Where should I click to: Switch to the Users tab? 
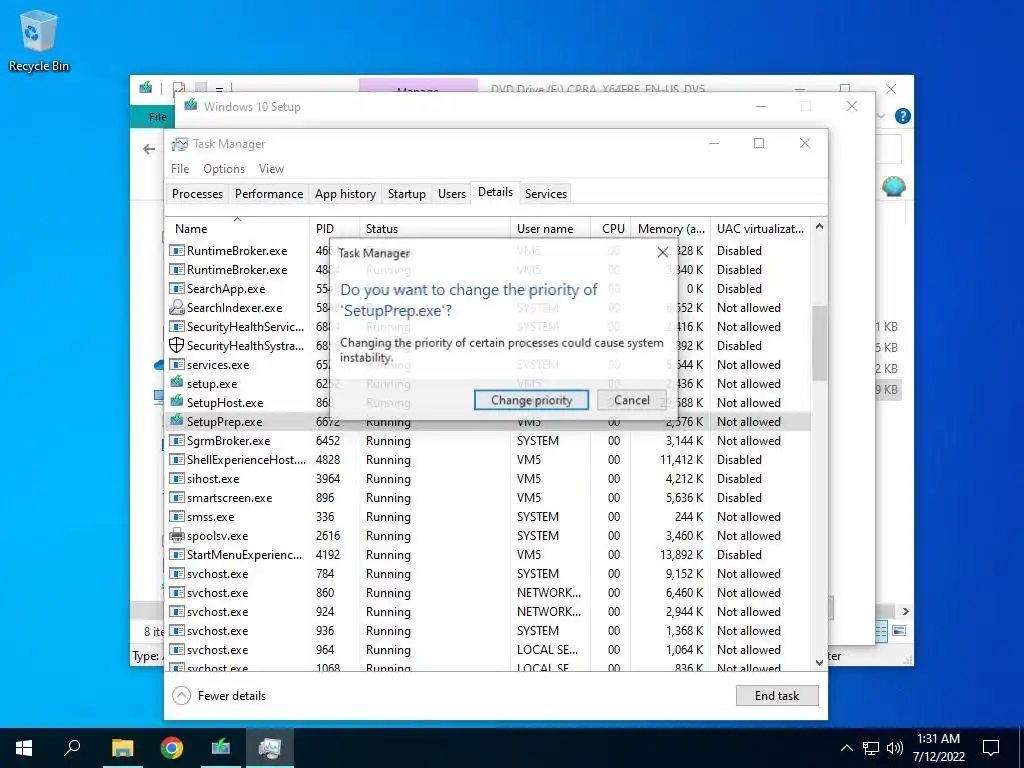coord(451,193)
